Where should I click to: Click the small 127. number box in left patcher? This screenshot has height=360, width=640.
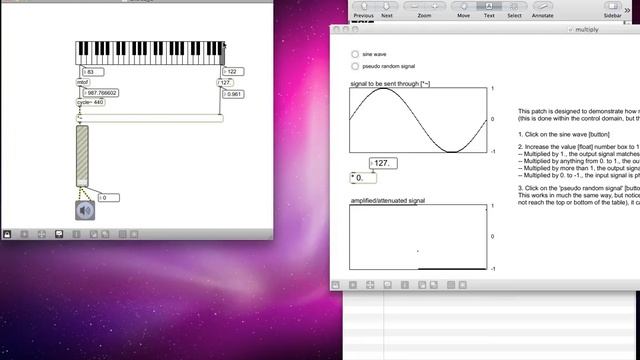pyautogui.click(x=225, y=82)
